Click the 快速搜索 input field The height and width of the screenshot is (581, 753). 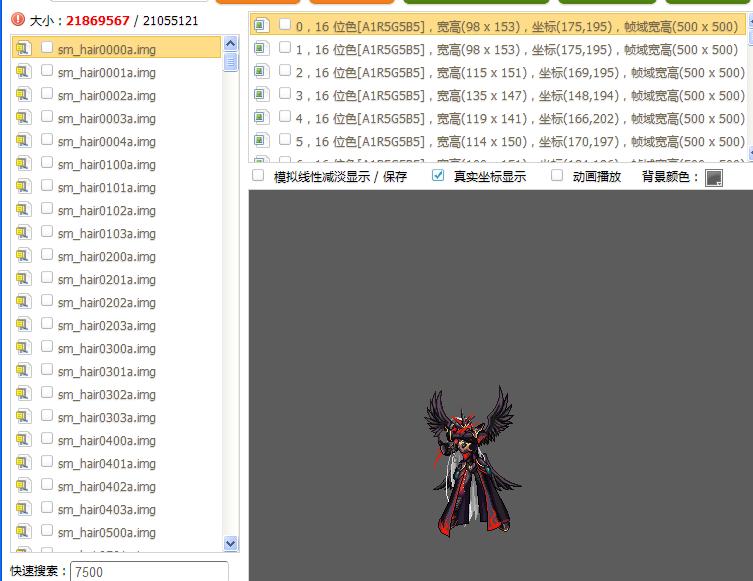point(149,571)
